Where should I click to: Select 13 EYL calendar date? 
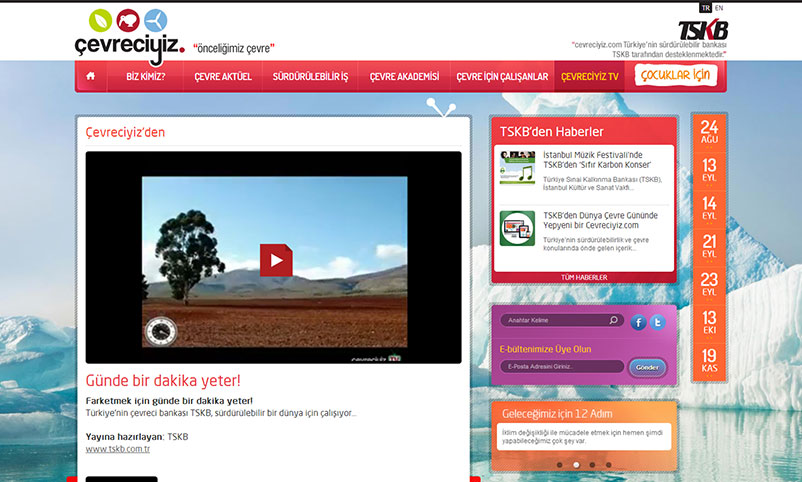click(x=709, y=170)
